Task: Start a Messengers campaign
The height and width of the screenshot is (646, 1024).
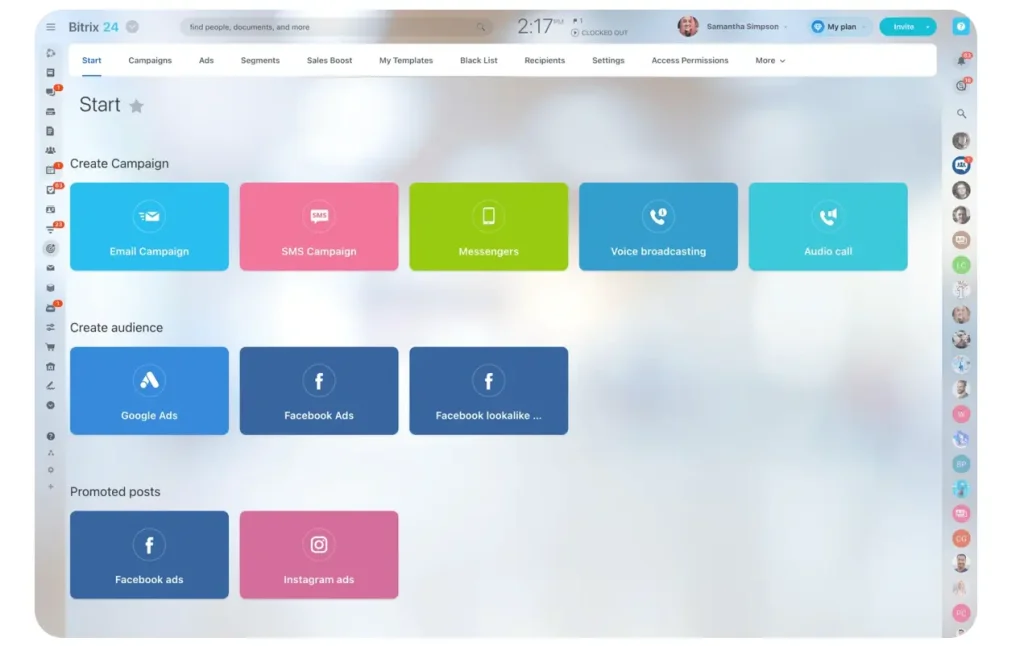Action: click(x=488, y=226)
